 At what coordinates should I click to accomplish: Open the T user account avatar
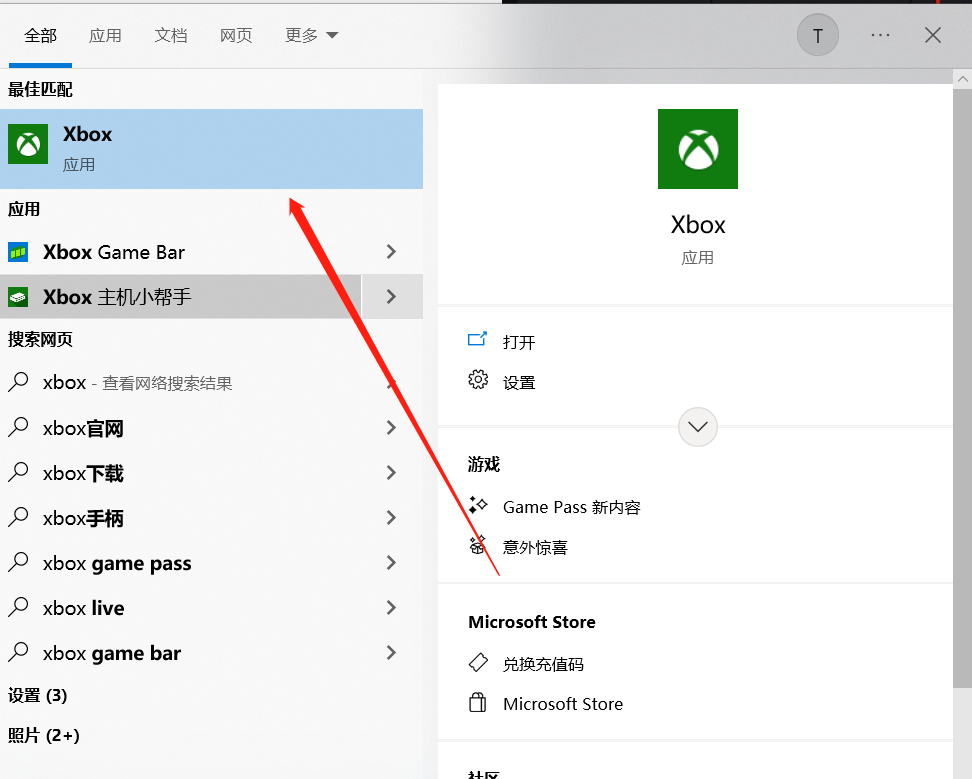point(818,35)
